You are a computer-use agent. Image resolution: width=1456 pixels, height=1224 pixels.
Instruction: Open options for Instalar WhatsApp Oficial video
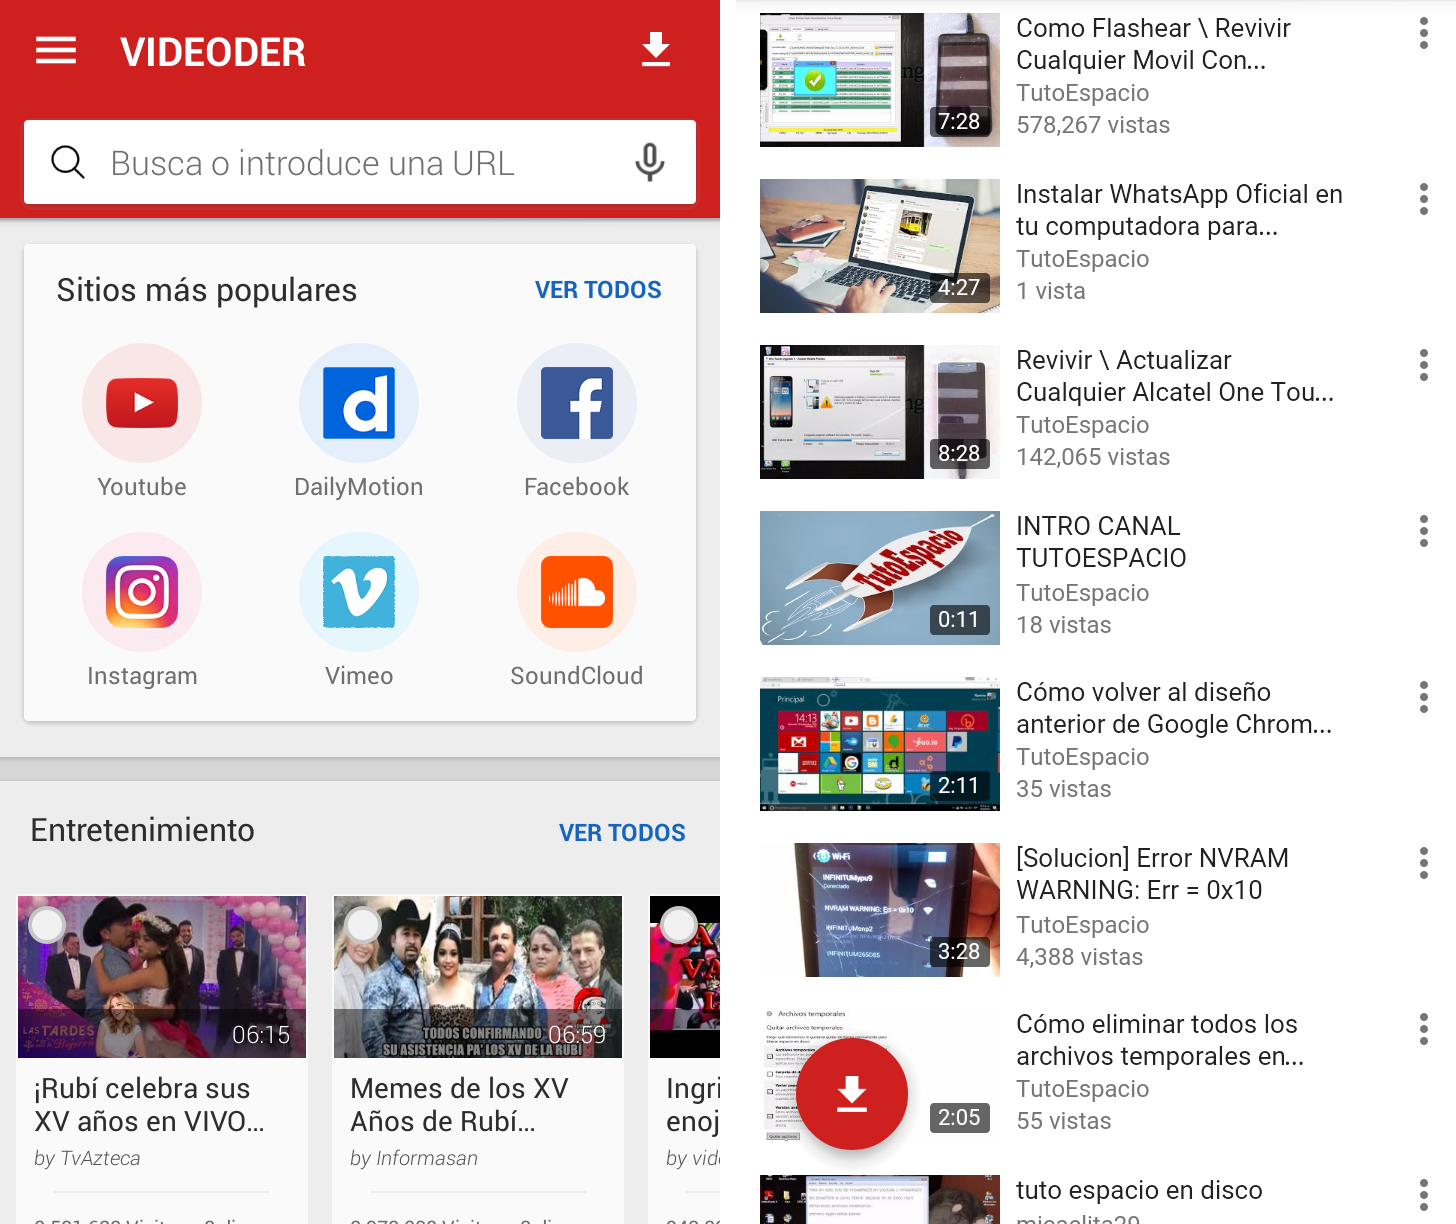(x=1424, y=199)
